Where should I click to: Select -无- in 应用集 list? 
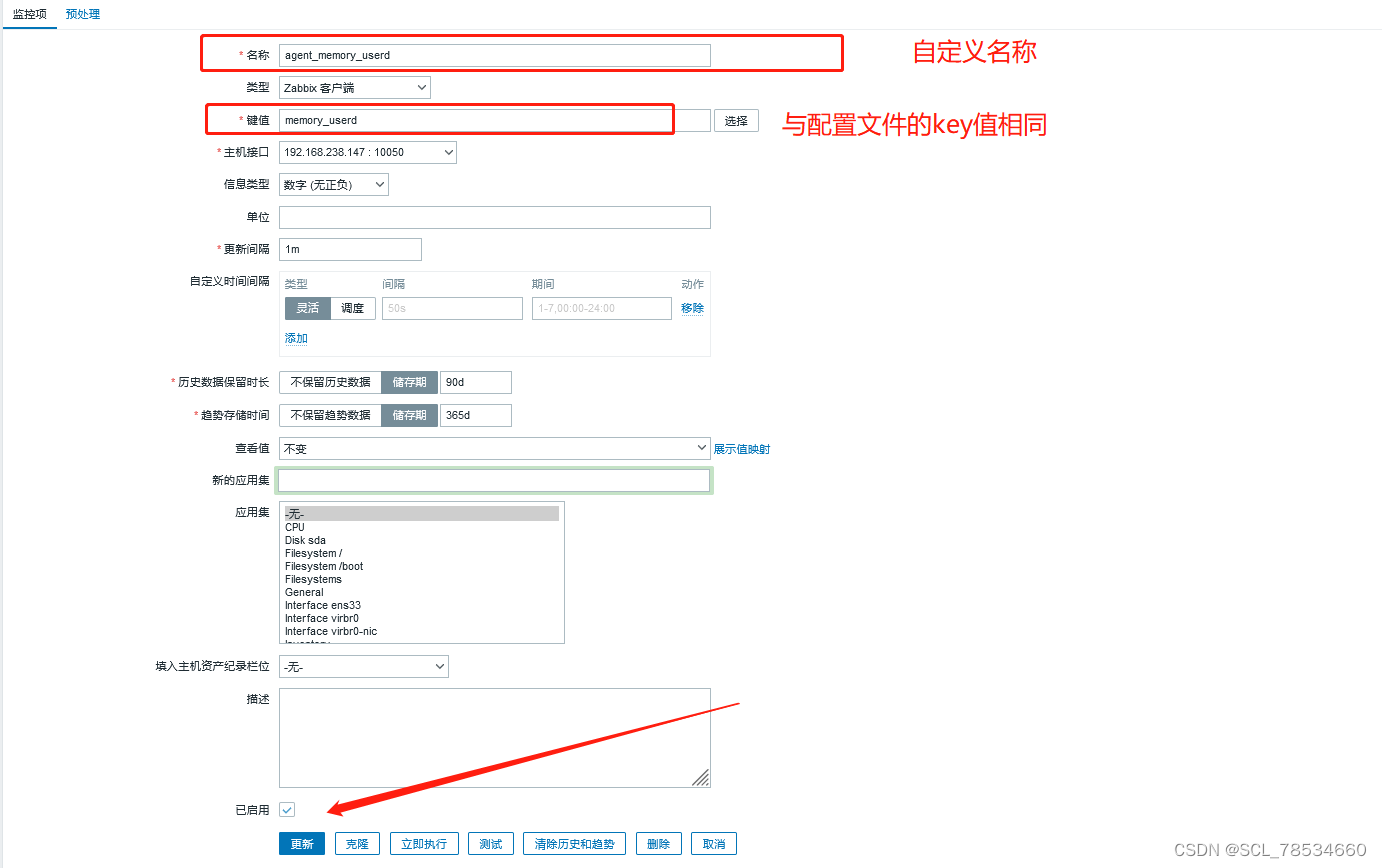421,514
